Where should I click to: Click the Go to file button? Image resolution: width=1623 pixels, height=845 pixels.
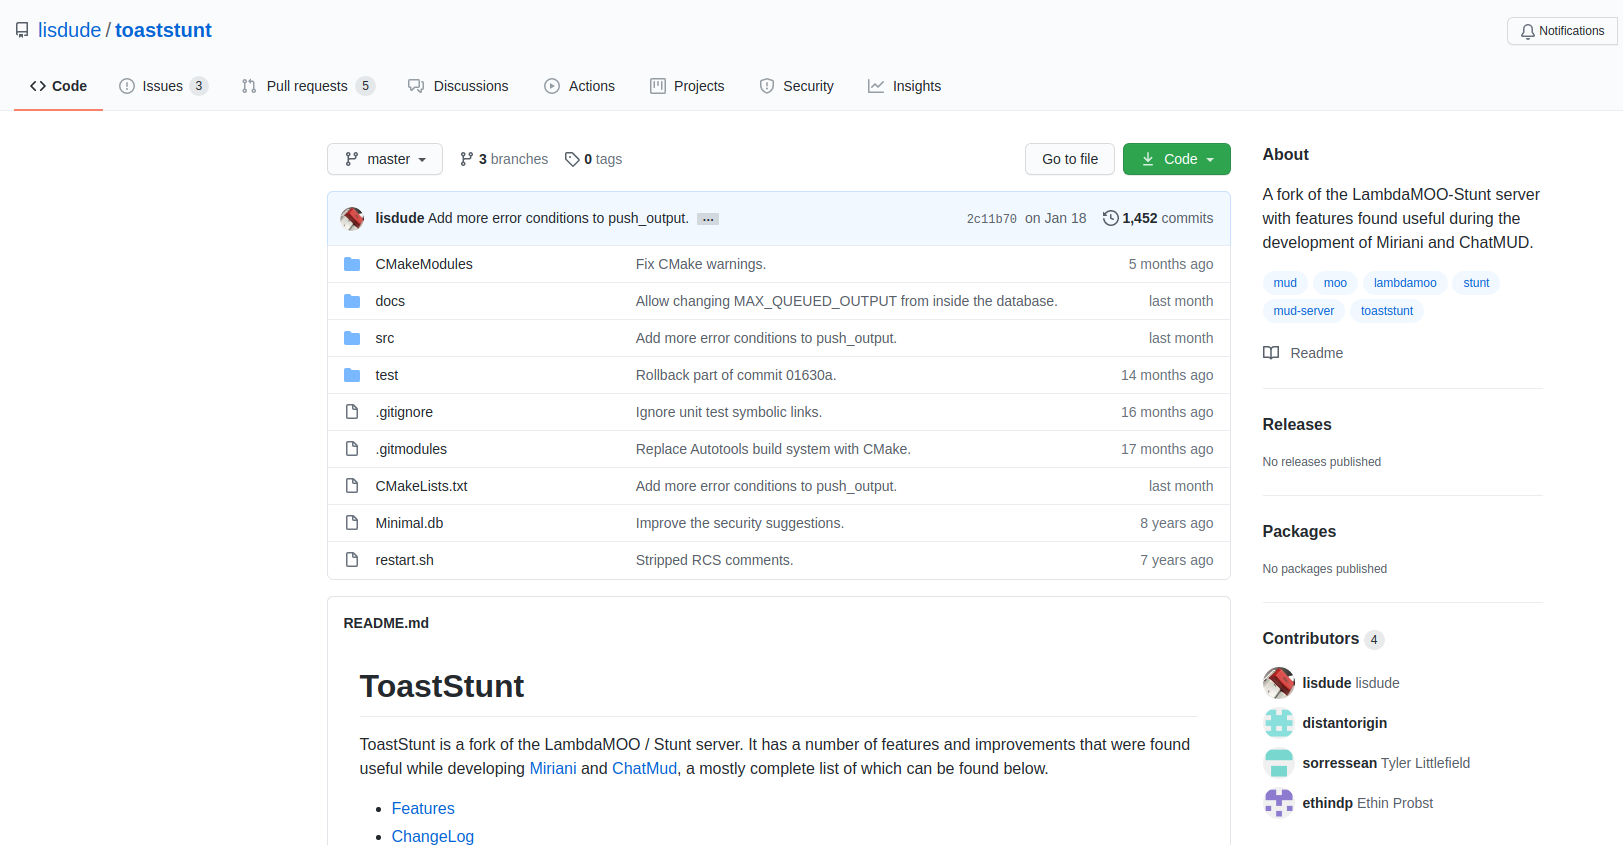point(1070,159)
